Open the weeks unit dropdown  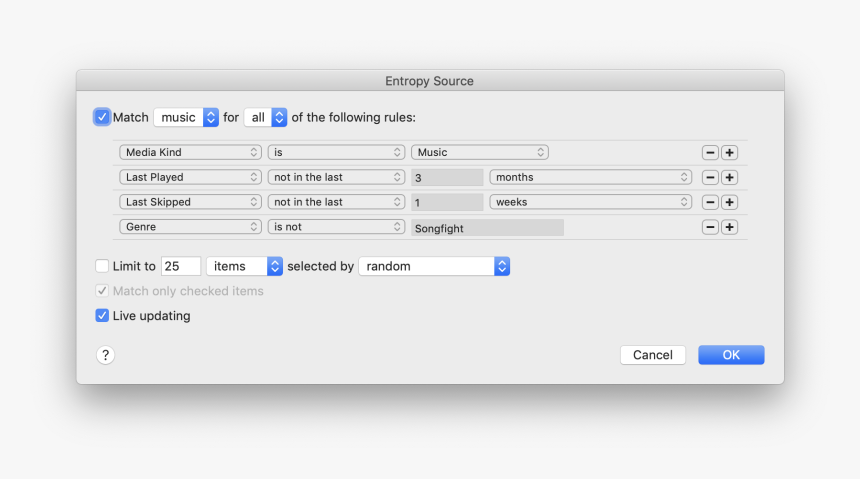coord(591,202)
